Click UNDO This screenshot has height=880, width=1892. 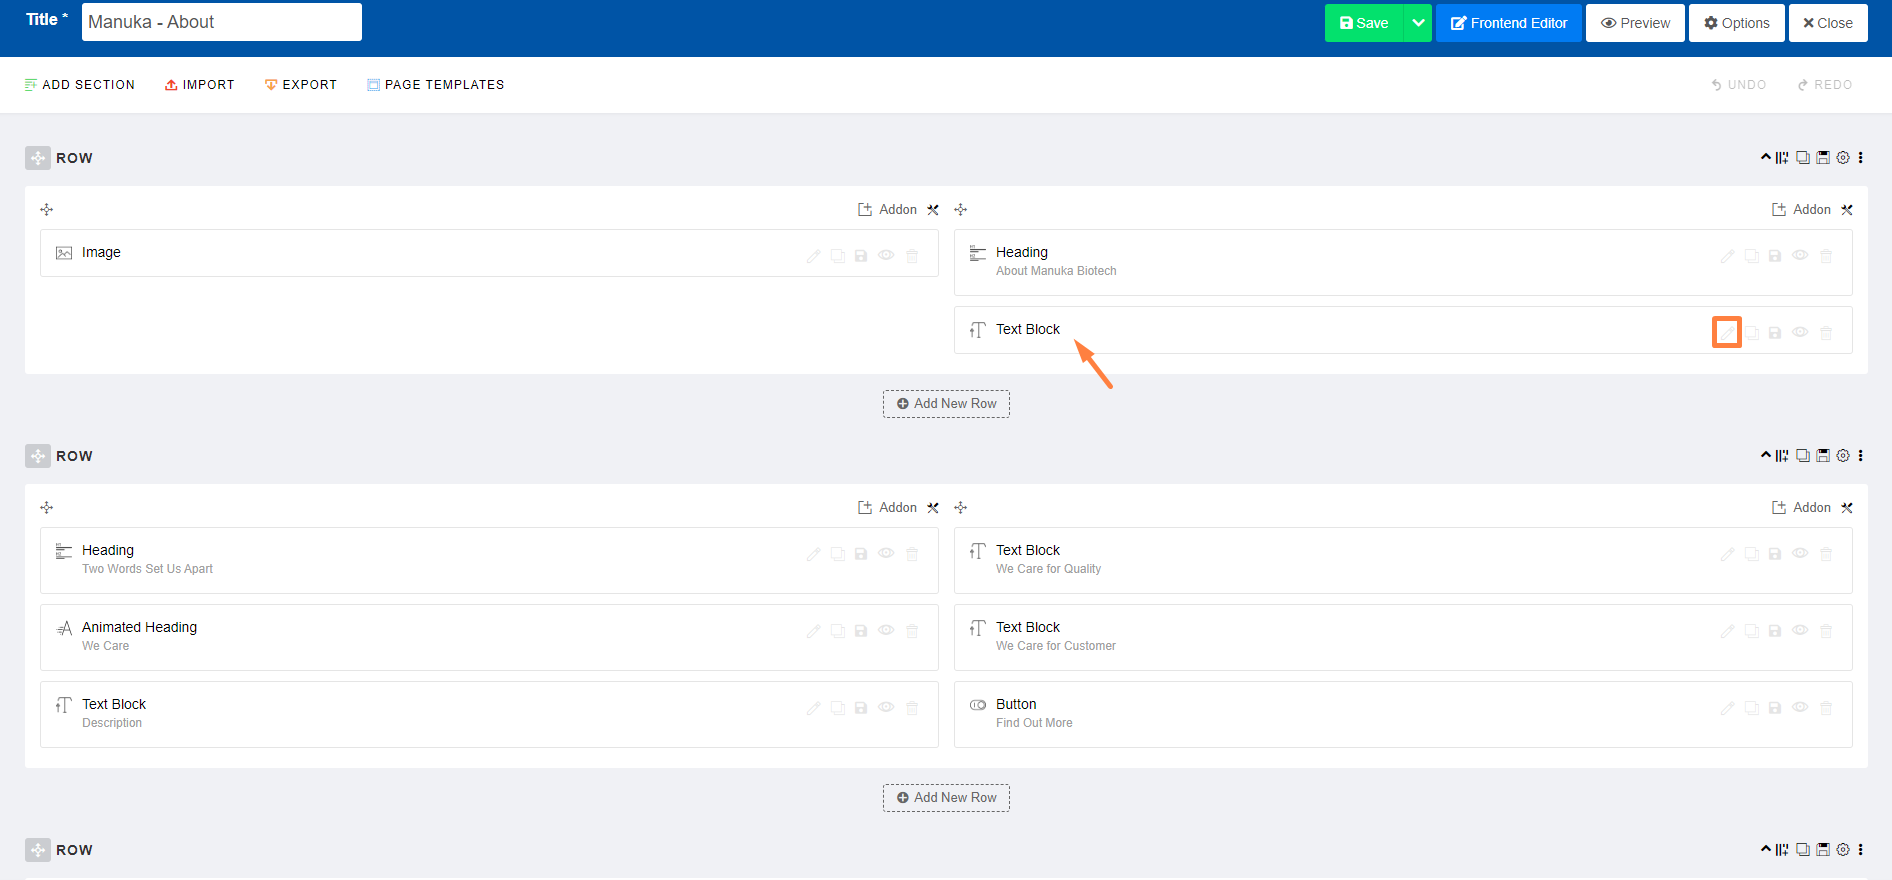click(1739, 85)
